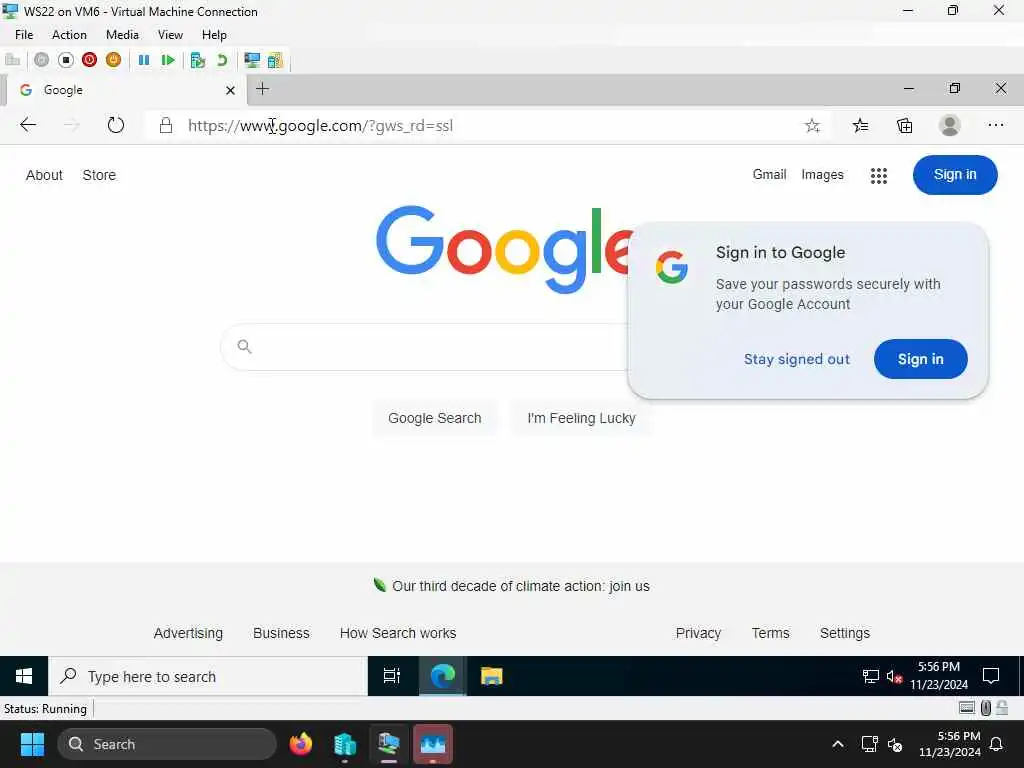Viewport: 1024px width, 768px height.
Task: Click the Google search input box
Action: 424,347
